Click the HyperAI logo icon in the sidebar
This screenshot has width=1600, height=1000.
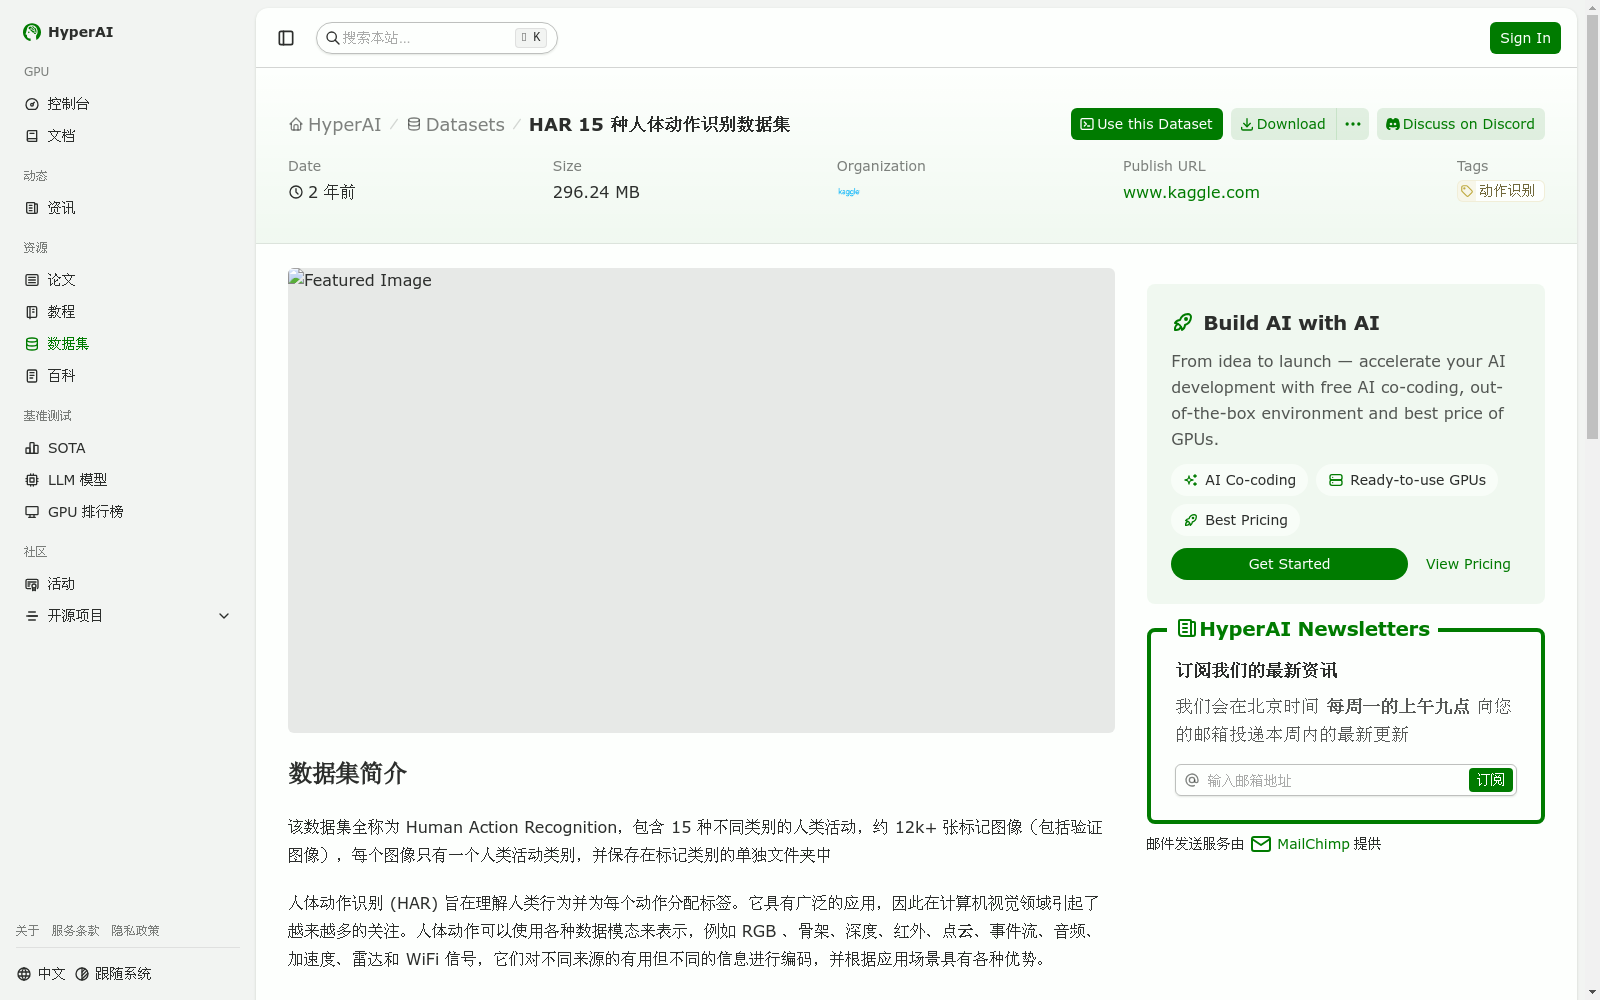click(x=32, y=32)
